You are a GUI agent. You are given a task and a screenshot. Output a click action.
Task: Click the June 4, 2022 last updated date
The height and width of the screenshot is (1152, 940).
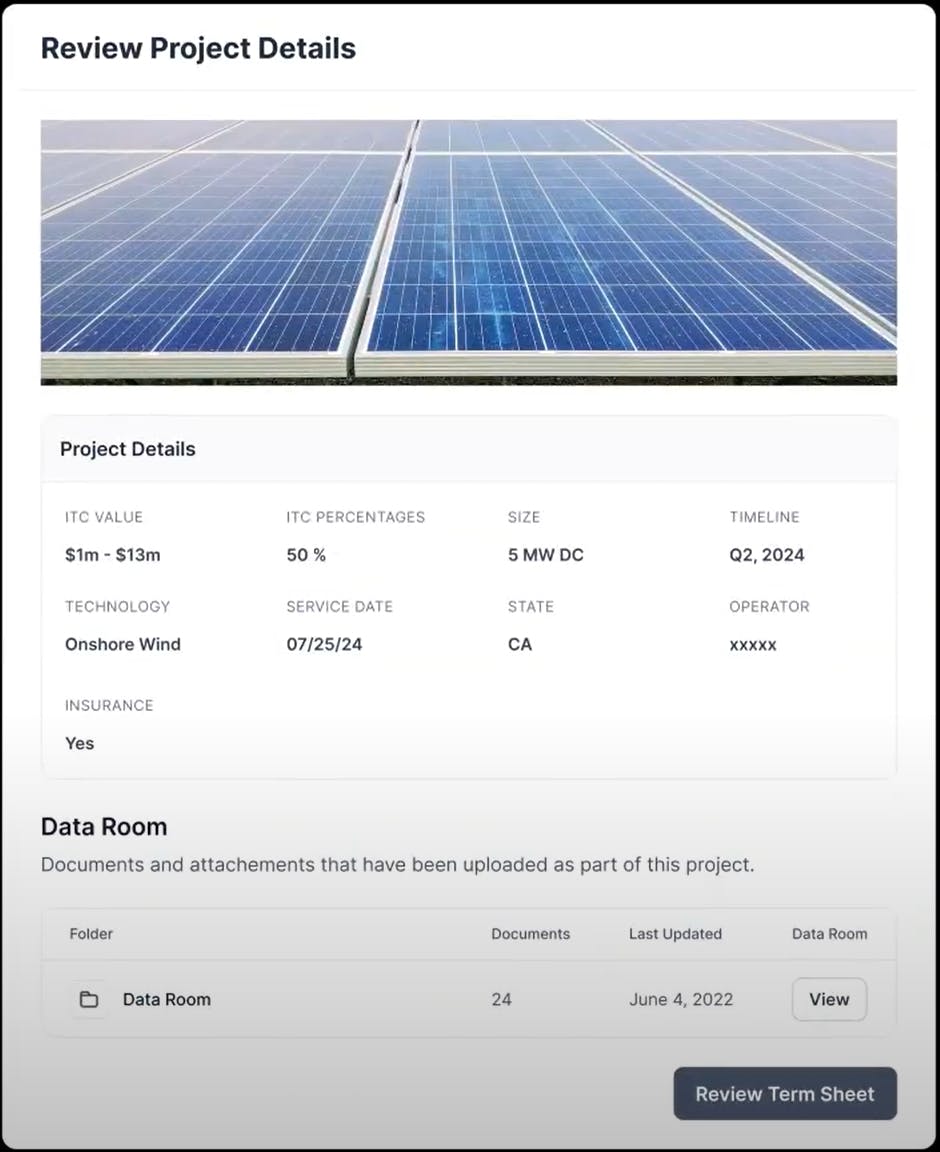coord(681,999)
